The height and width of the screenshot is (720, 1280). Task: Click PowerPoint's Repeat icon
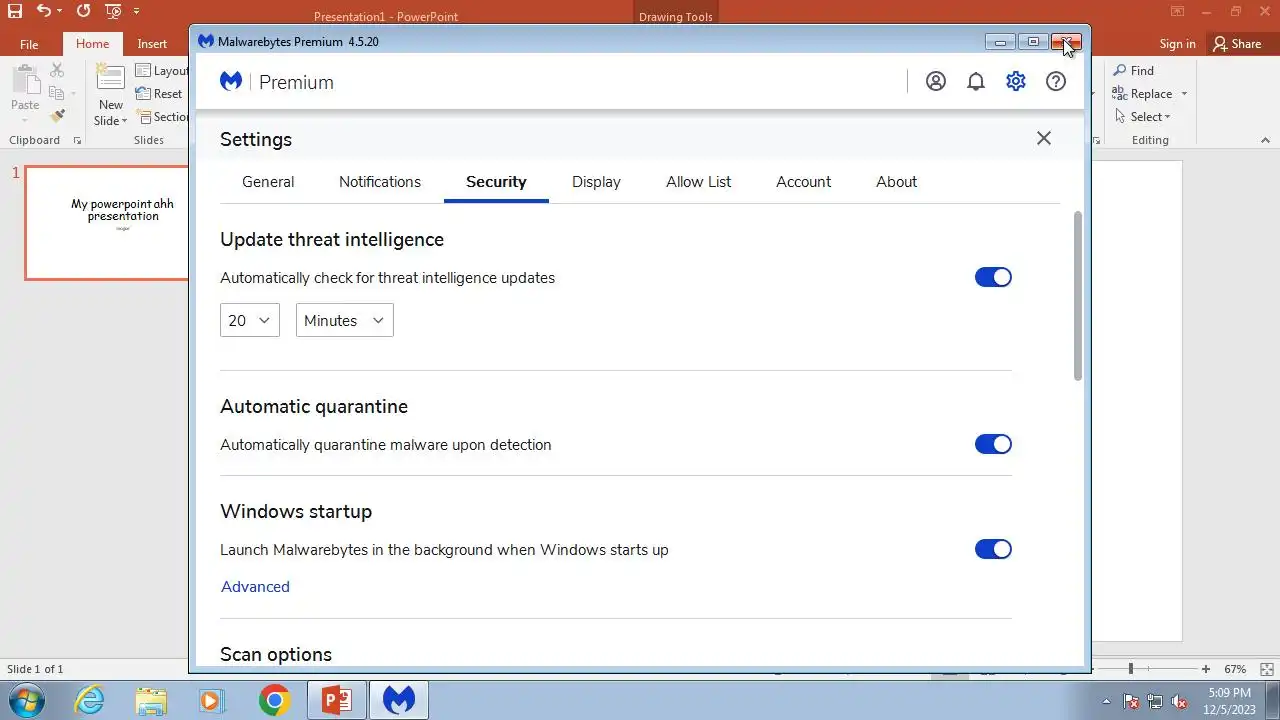click(x=83, y=12)
